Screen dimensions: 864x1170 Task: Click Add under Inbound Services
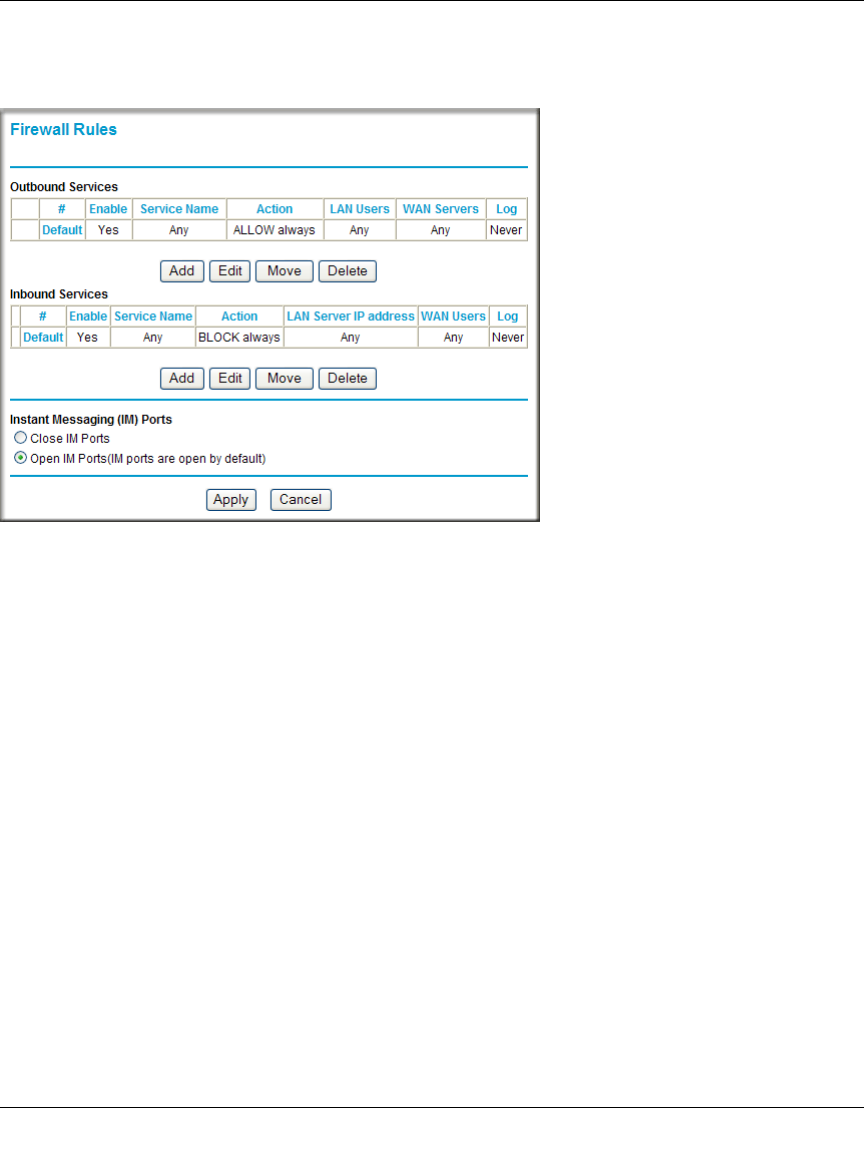point(182,378)
